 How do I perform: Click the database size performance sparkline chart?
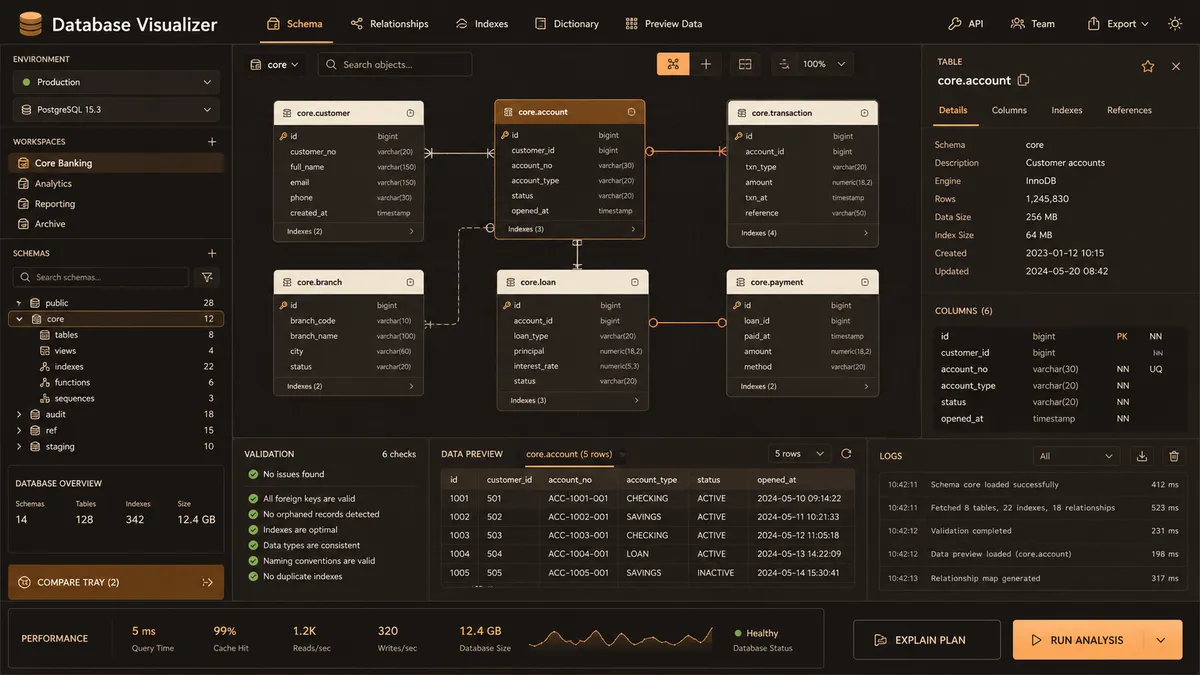coord(620,638)
